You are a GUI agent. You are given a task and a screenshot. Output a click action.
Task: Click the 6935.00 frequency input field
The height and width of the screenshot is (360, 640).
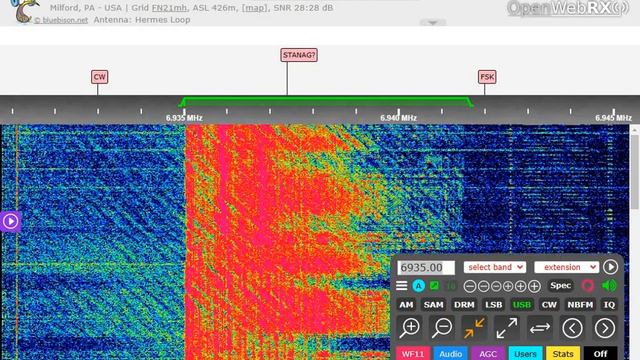pos(426,268)
